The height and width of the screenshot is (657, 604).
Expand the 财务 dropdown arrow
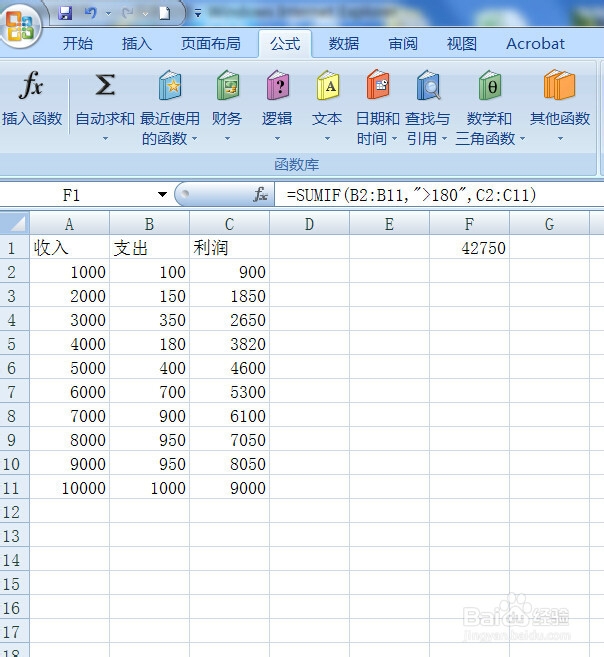(x=227, y=138)
